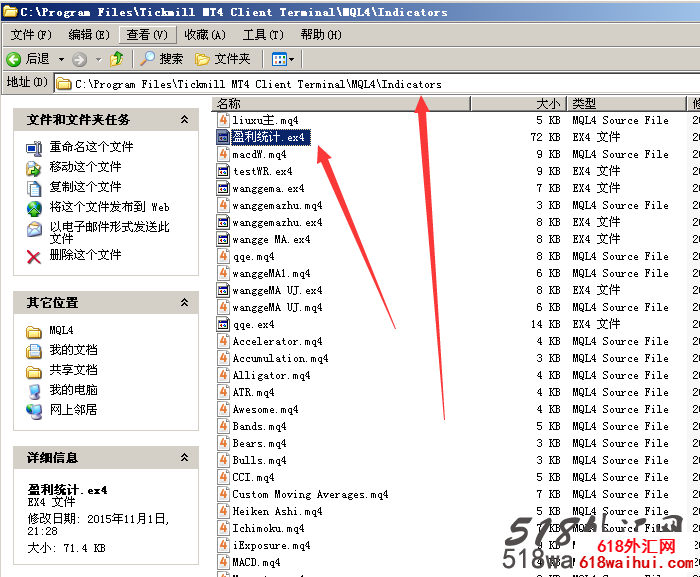Select the wanggema.ex4 file icon

[x=223, y=188]
